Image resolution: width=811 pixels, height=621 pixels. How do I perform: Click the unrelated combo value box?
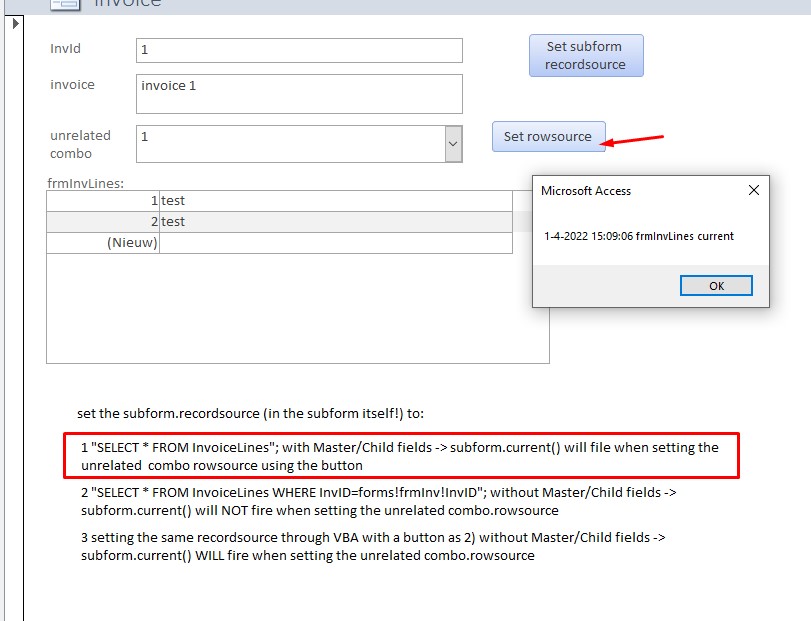(x=291, y=144)
